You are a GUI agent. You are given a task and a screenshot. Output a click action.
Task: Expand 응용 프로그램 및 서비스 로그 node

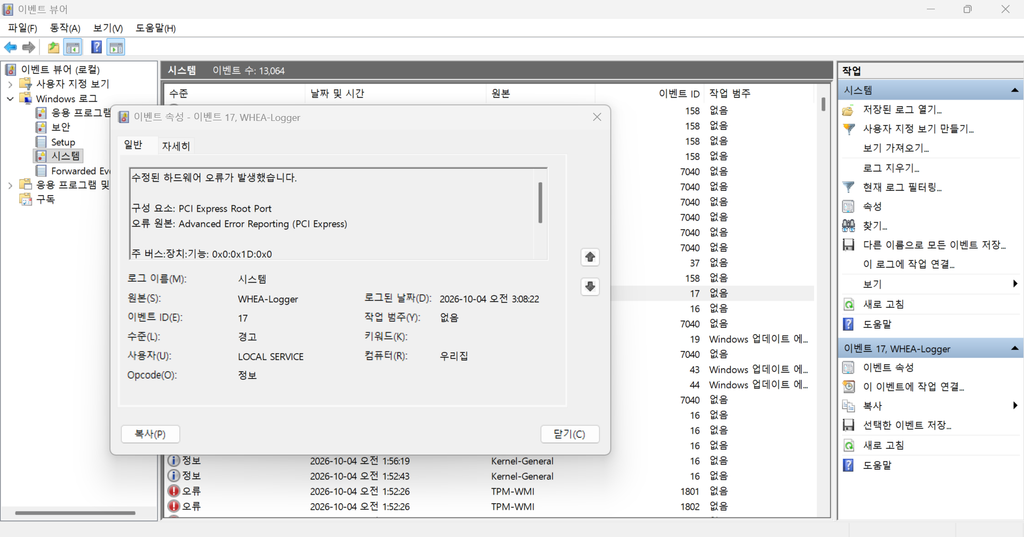pyautogui.click(x=10, y=186)
